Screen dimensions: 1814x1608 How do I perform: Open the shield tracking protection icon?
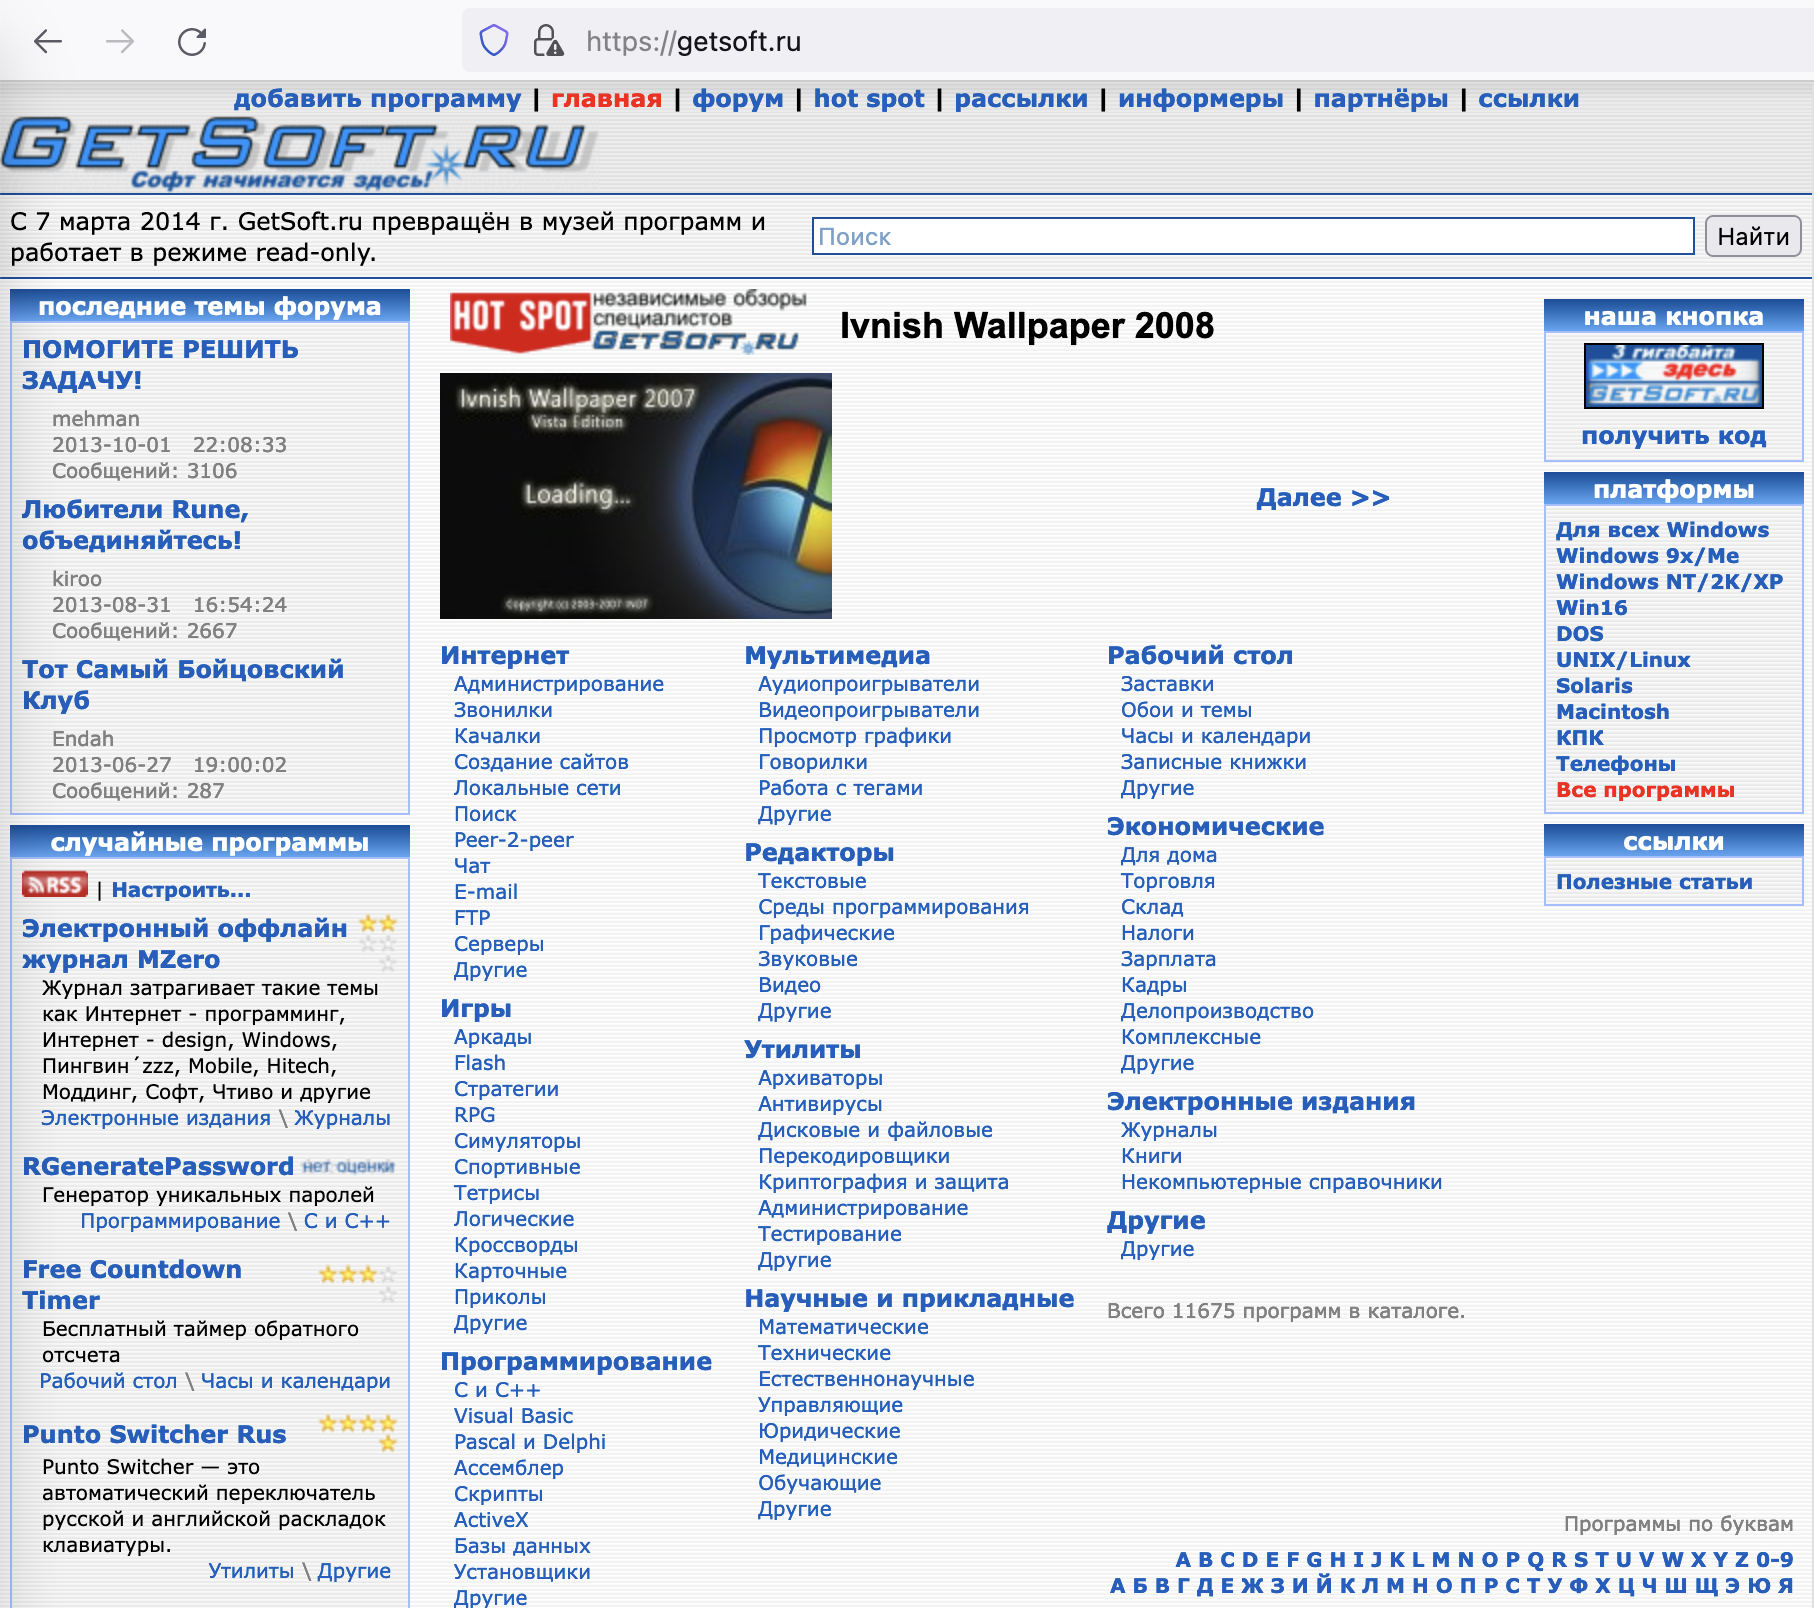coord(494,41)
